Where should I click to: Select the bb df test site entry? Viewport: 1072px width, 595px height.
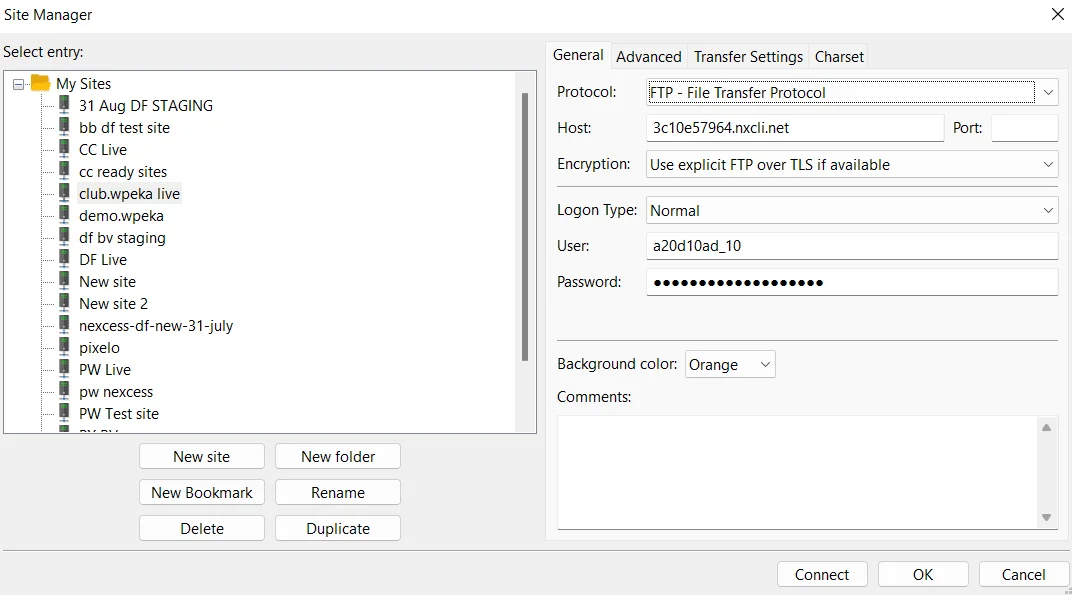[x=124, y=127]
